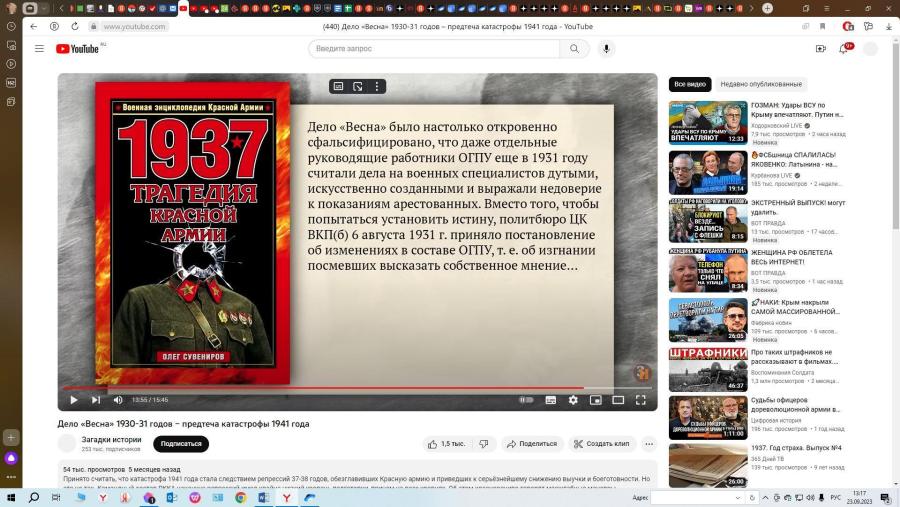Expand the taskbar address dropdown arrow
Viewport: 900px width, 507px height.
point(738,498)
